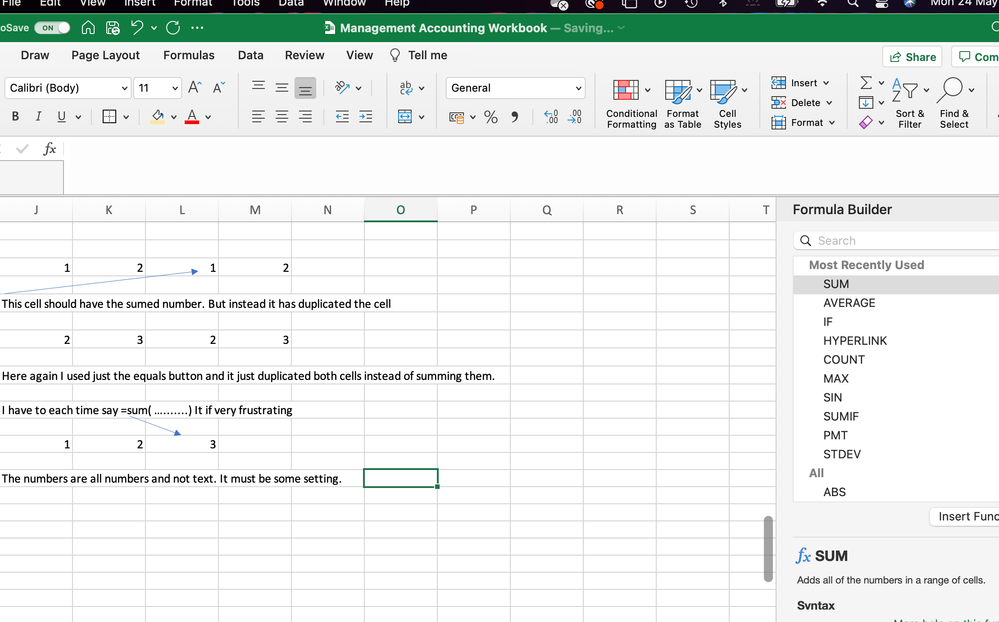Click the text orientation icon

(x=343, y=87)
